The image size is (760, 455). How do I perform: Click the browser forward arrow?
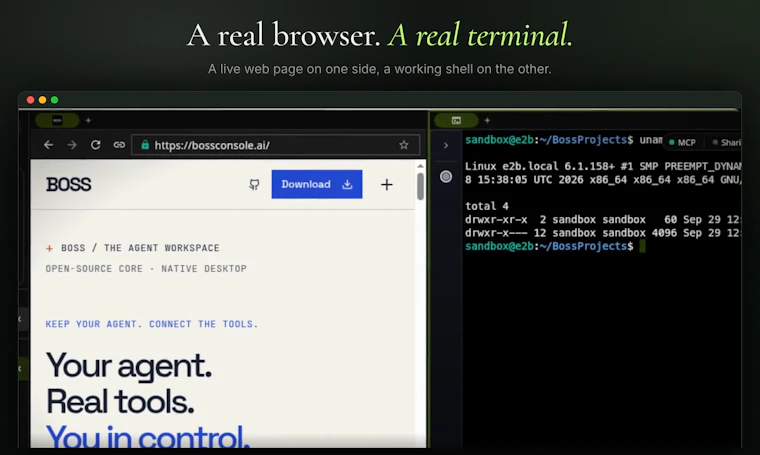[72, 145]
